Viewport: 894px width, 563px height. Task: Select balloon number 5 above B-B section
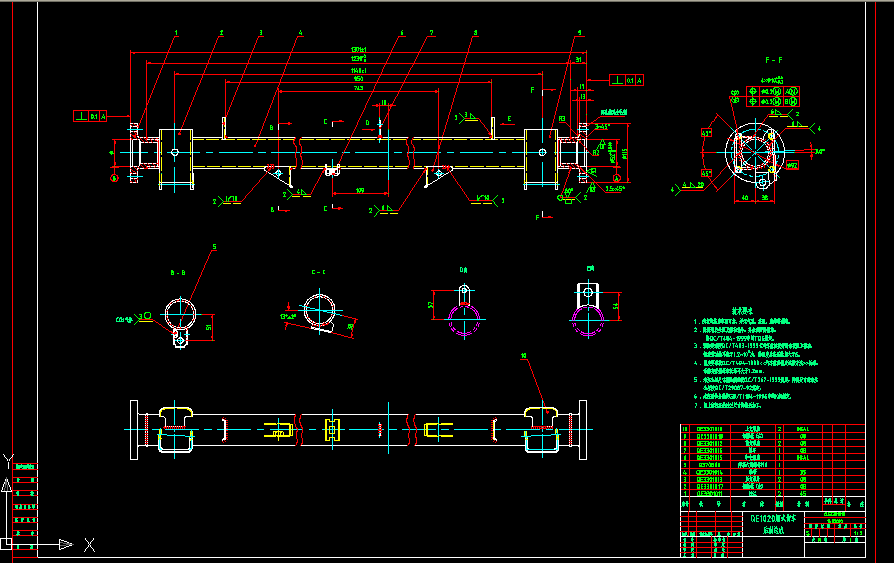pyautogui.click(x=213, y=246)
